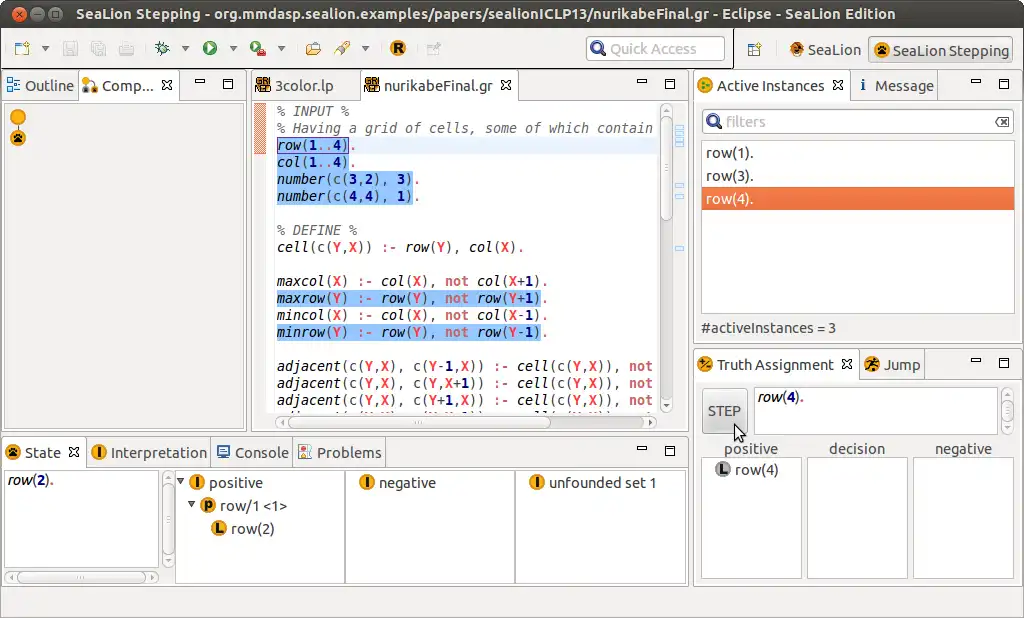Open the Run button dropdown arrow

[233, 48]
